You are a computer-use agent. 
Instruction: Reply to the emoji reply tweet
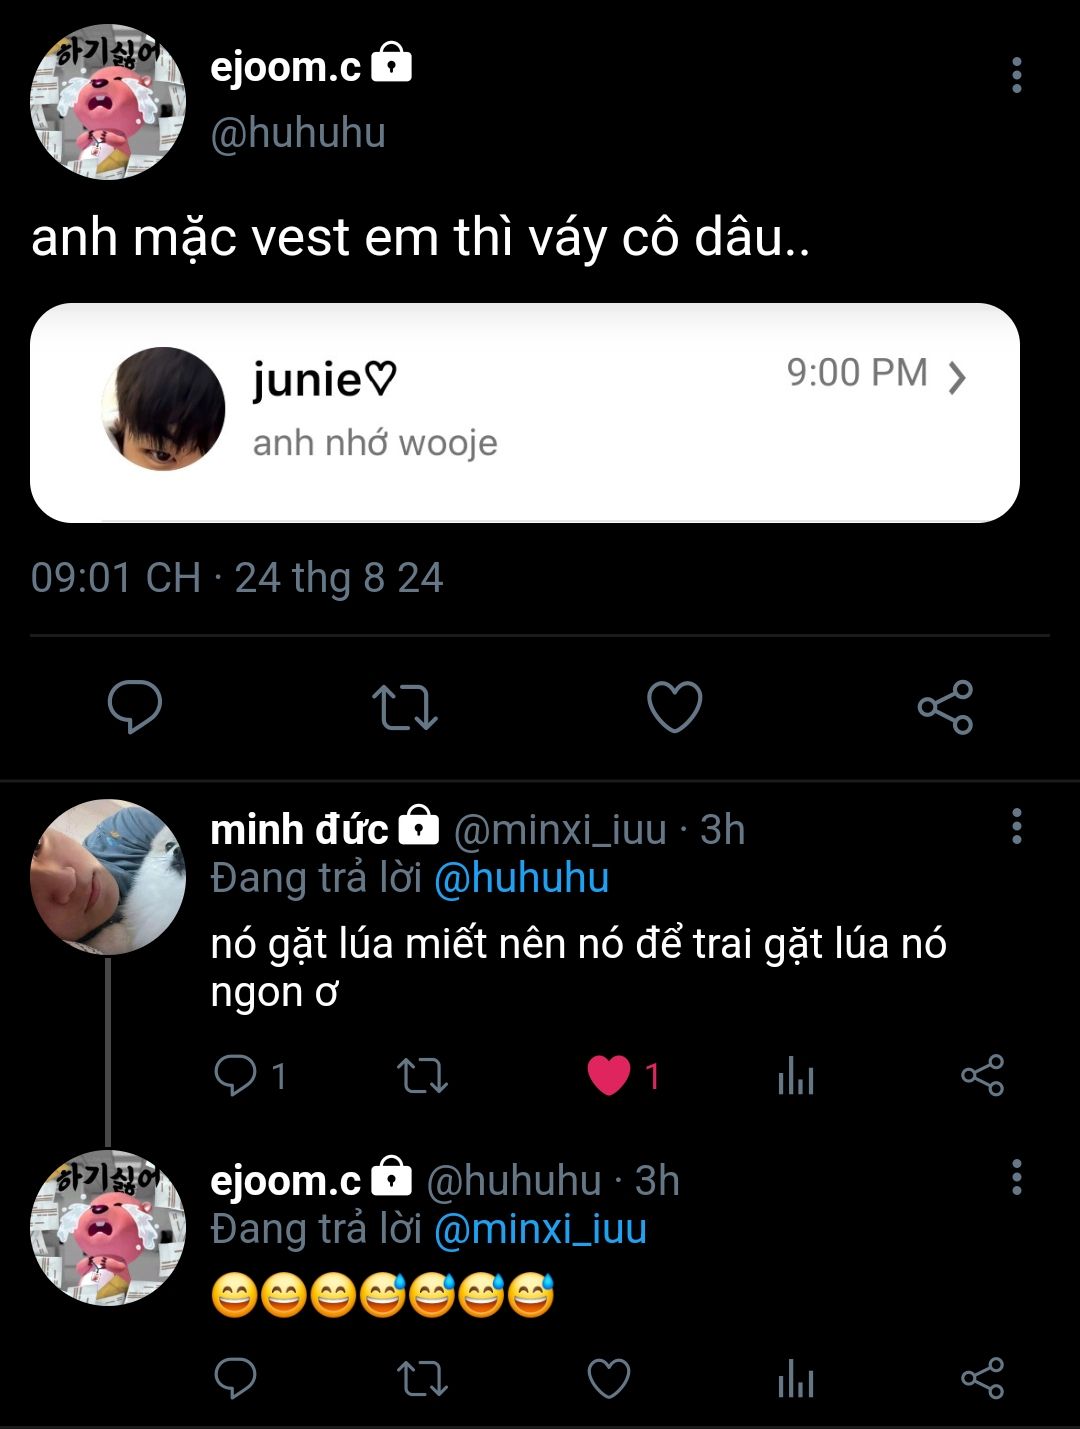236,1379
